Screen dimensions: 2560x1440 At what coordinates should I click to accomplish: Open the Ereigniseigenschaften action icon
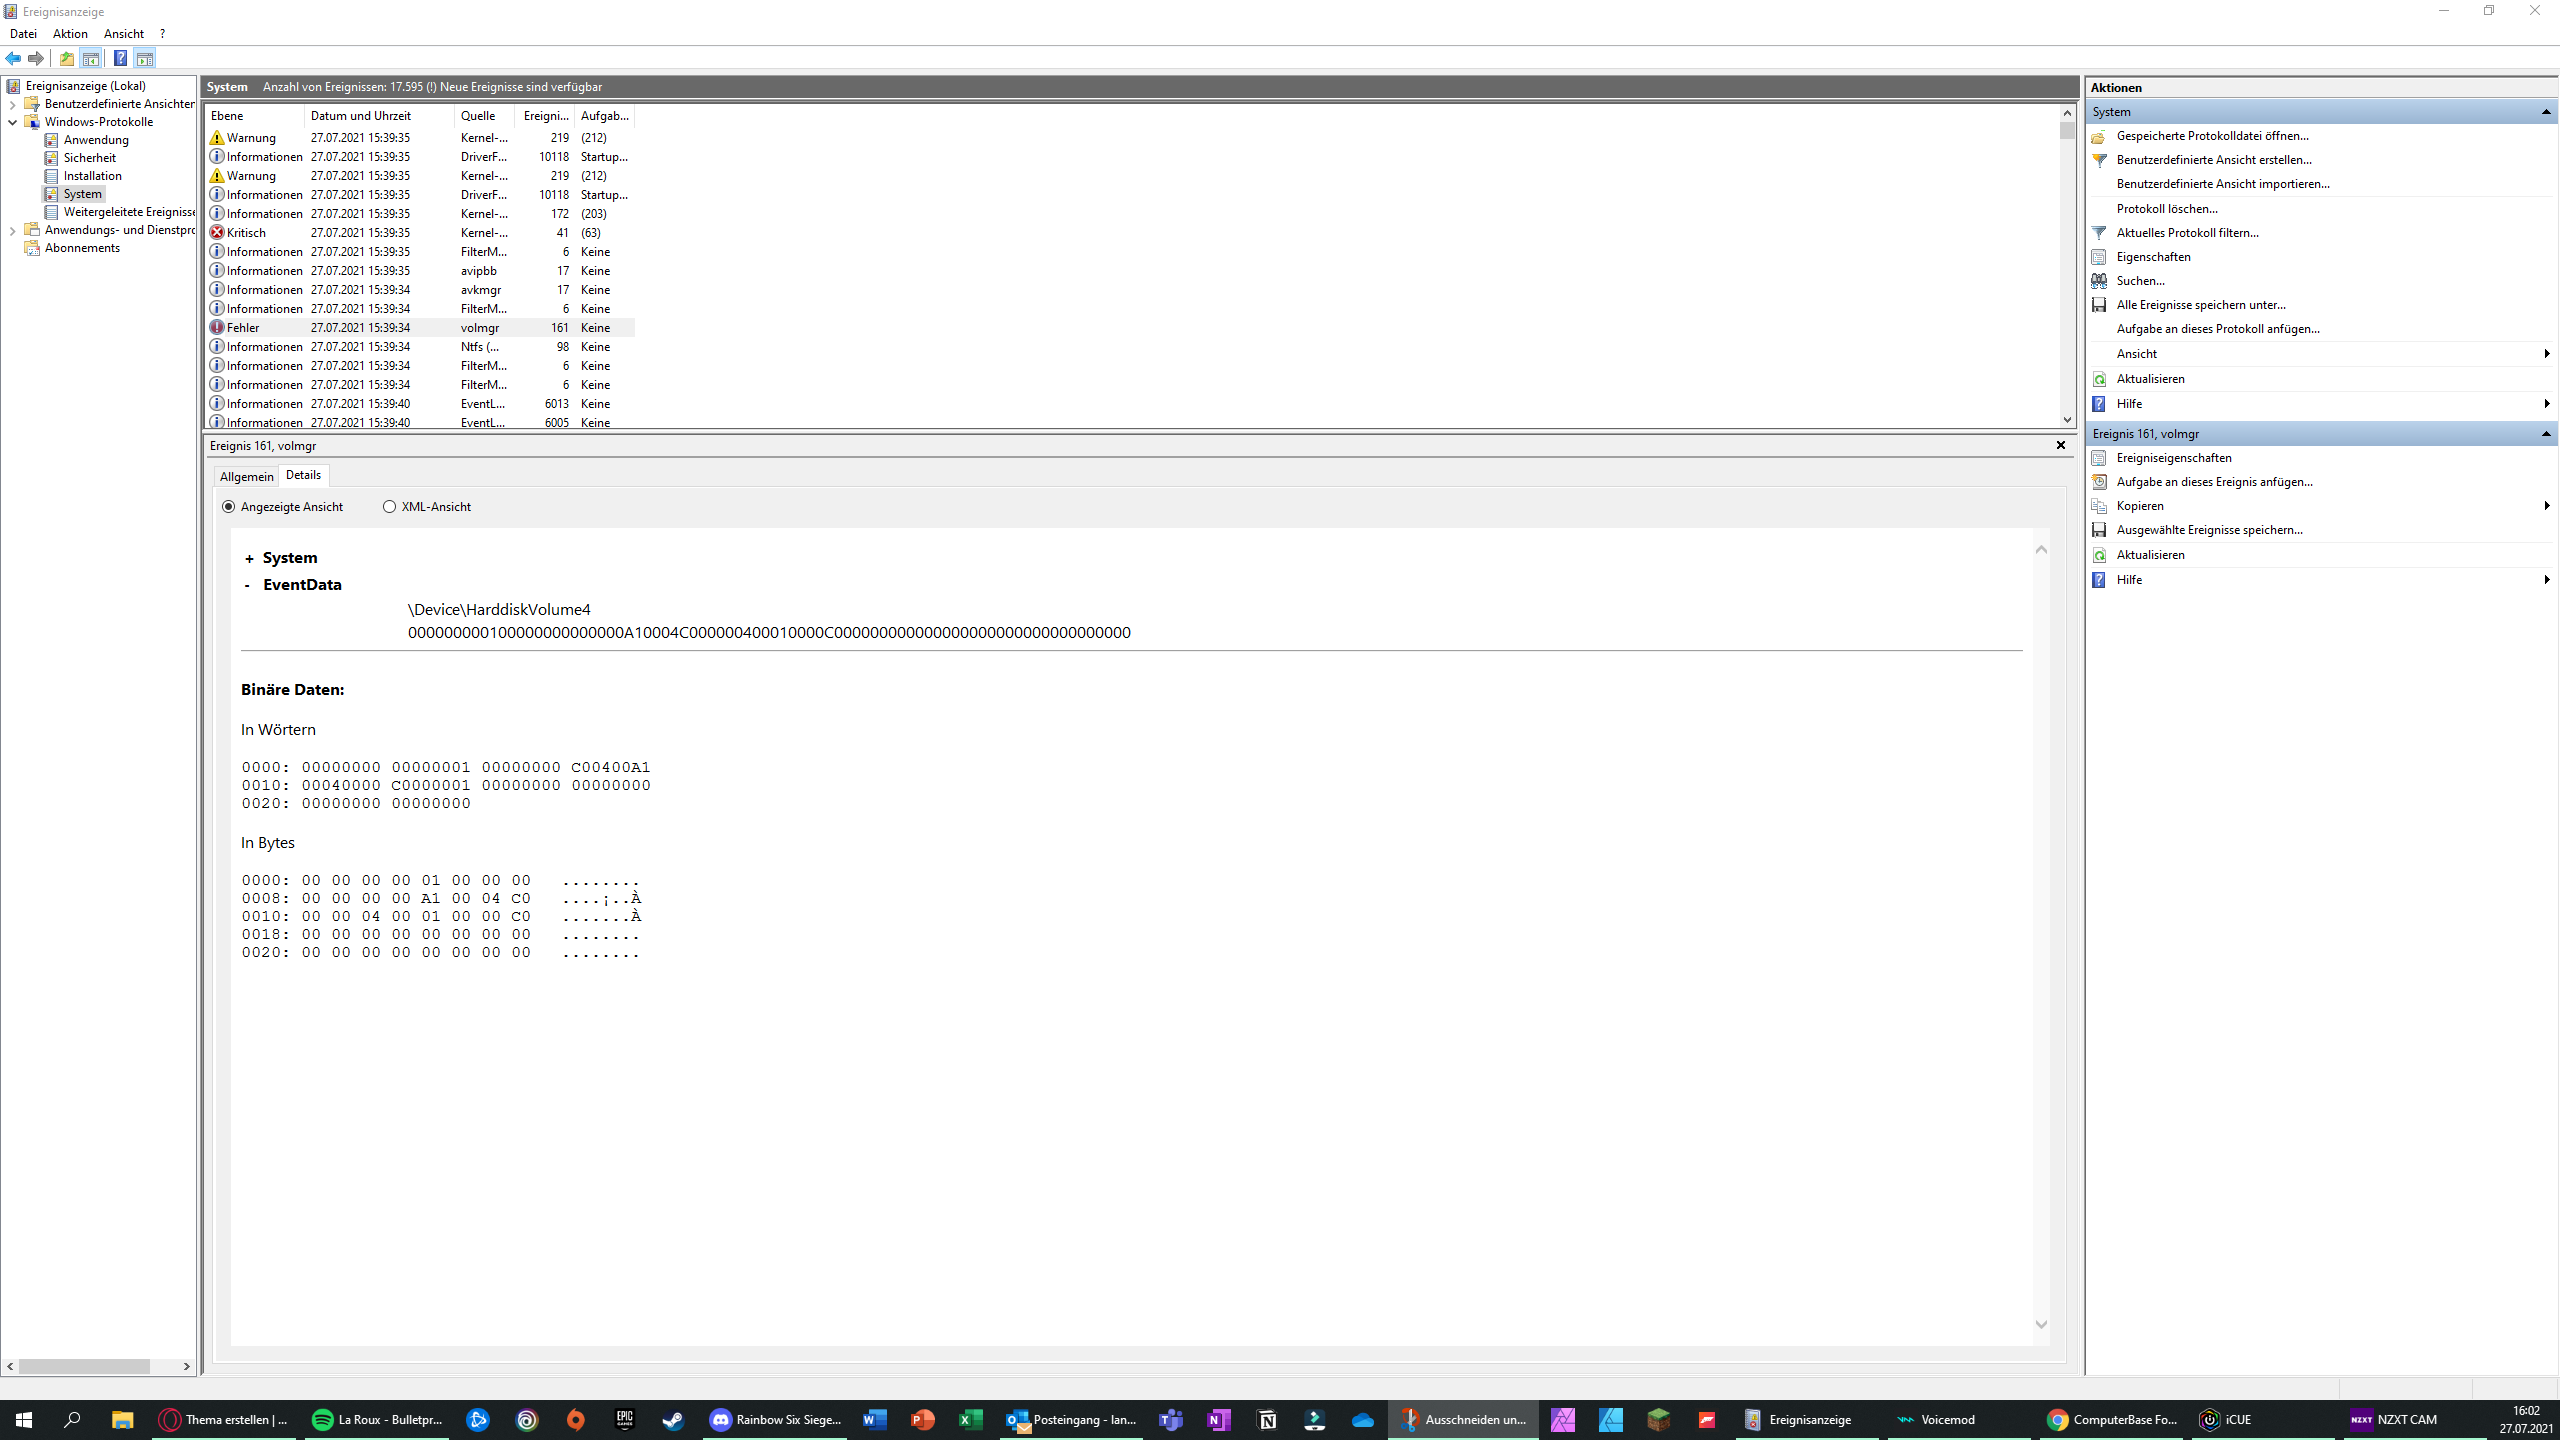point(2099,458)
